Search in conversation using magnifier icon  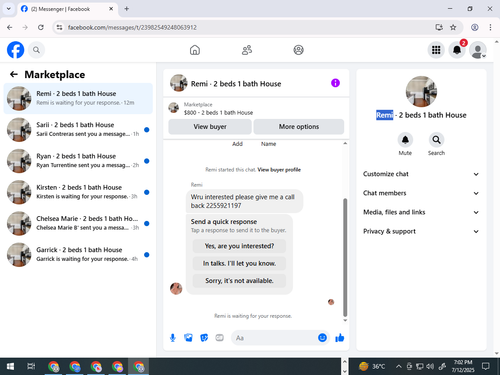[436, 140]
